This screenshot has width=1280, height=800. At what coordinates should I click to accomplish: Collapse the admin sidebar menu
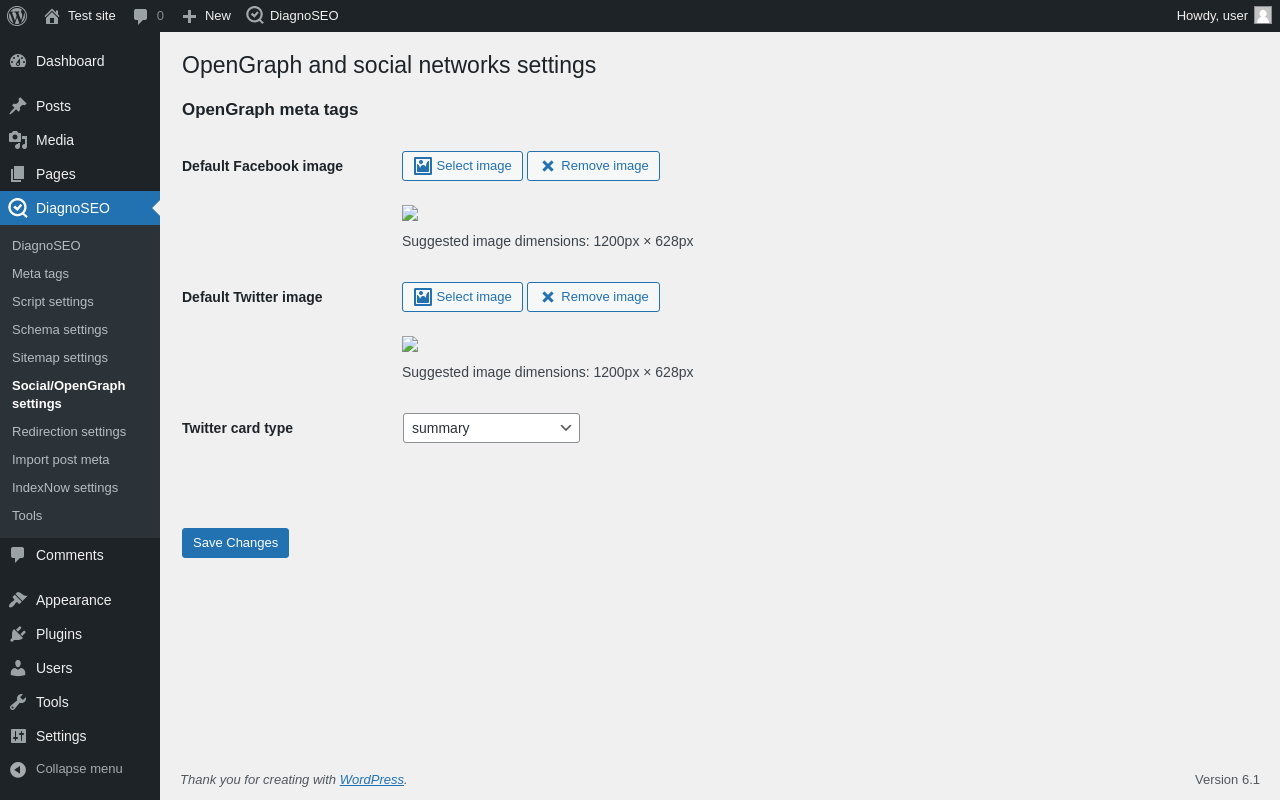(67, 769)
